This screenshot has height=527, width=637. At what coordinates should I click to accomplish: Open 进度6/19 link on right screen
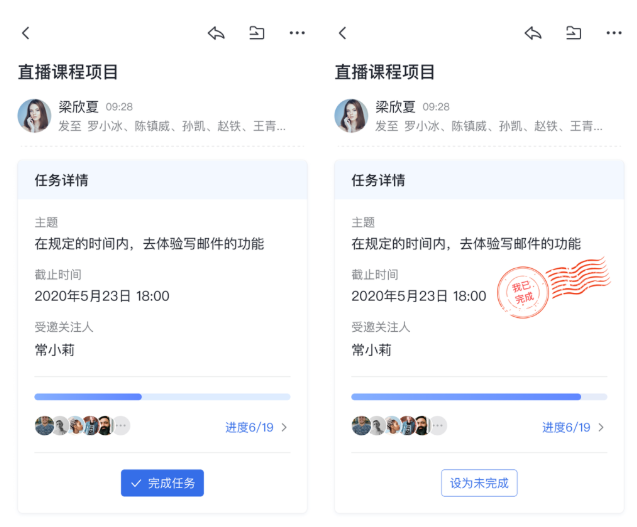tap(566, 427)
